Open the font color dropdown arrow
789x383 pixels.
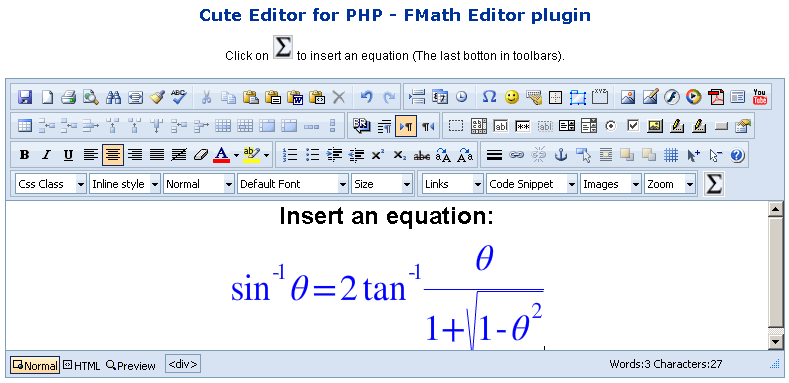point(236,155)
